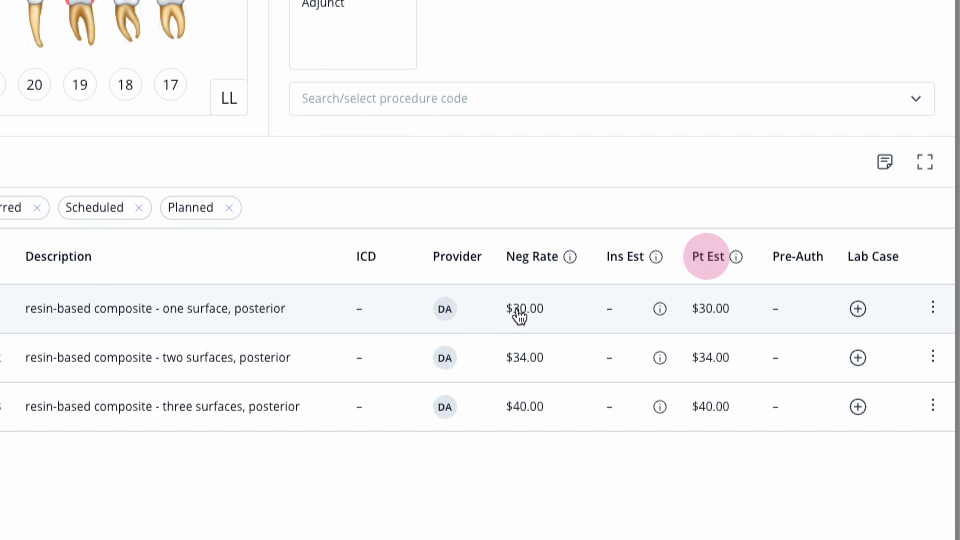Click Pt Est value $34.00
The height and width of the screenshot is (540, 960).
click(711, 358)
